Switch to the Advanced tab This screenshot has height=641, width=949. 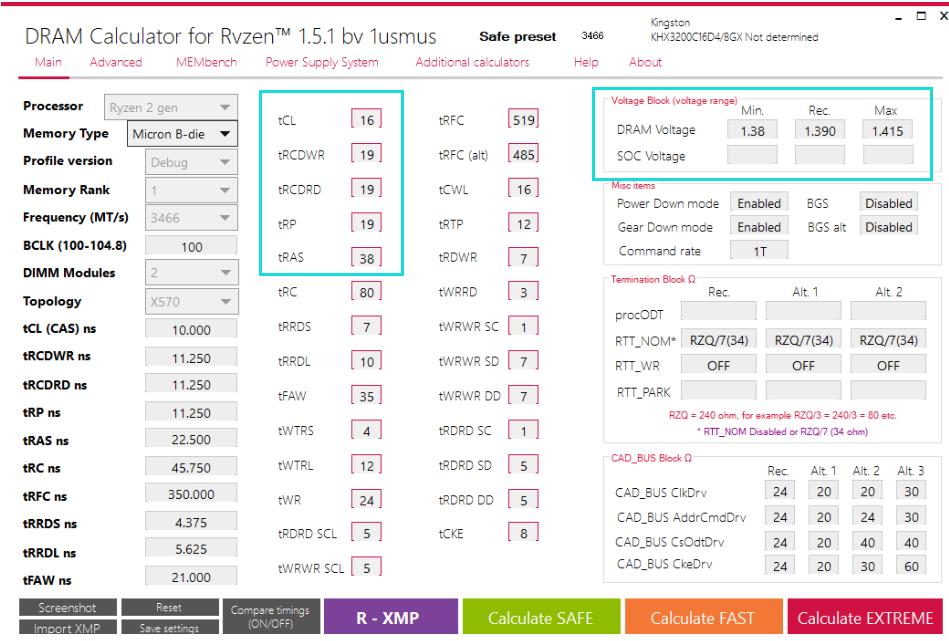[x=115, y=62]
